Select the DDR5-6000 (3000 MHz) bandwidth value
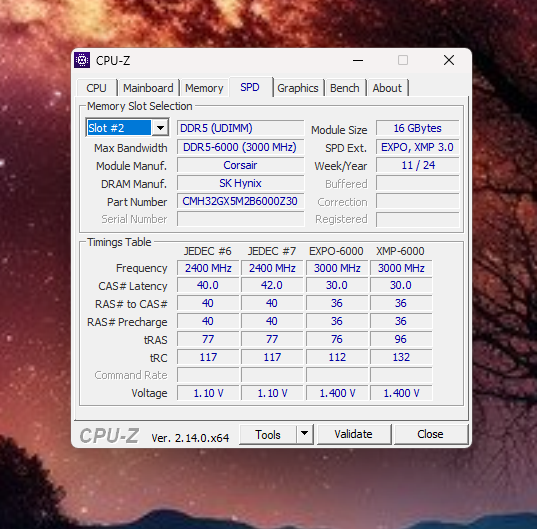 [x=240, y=147]
